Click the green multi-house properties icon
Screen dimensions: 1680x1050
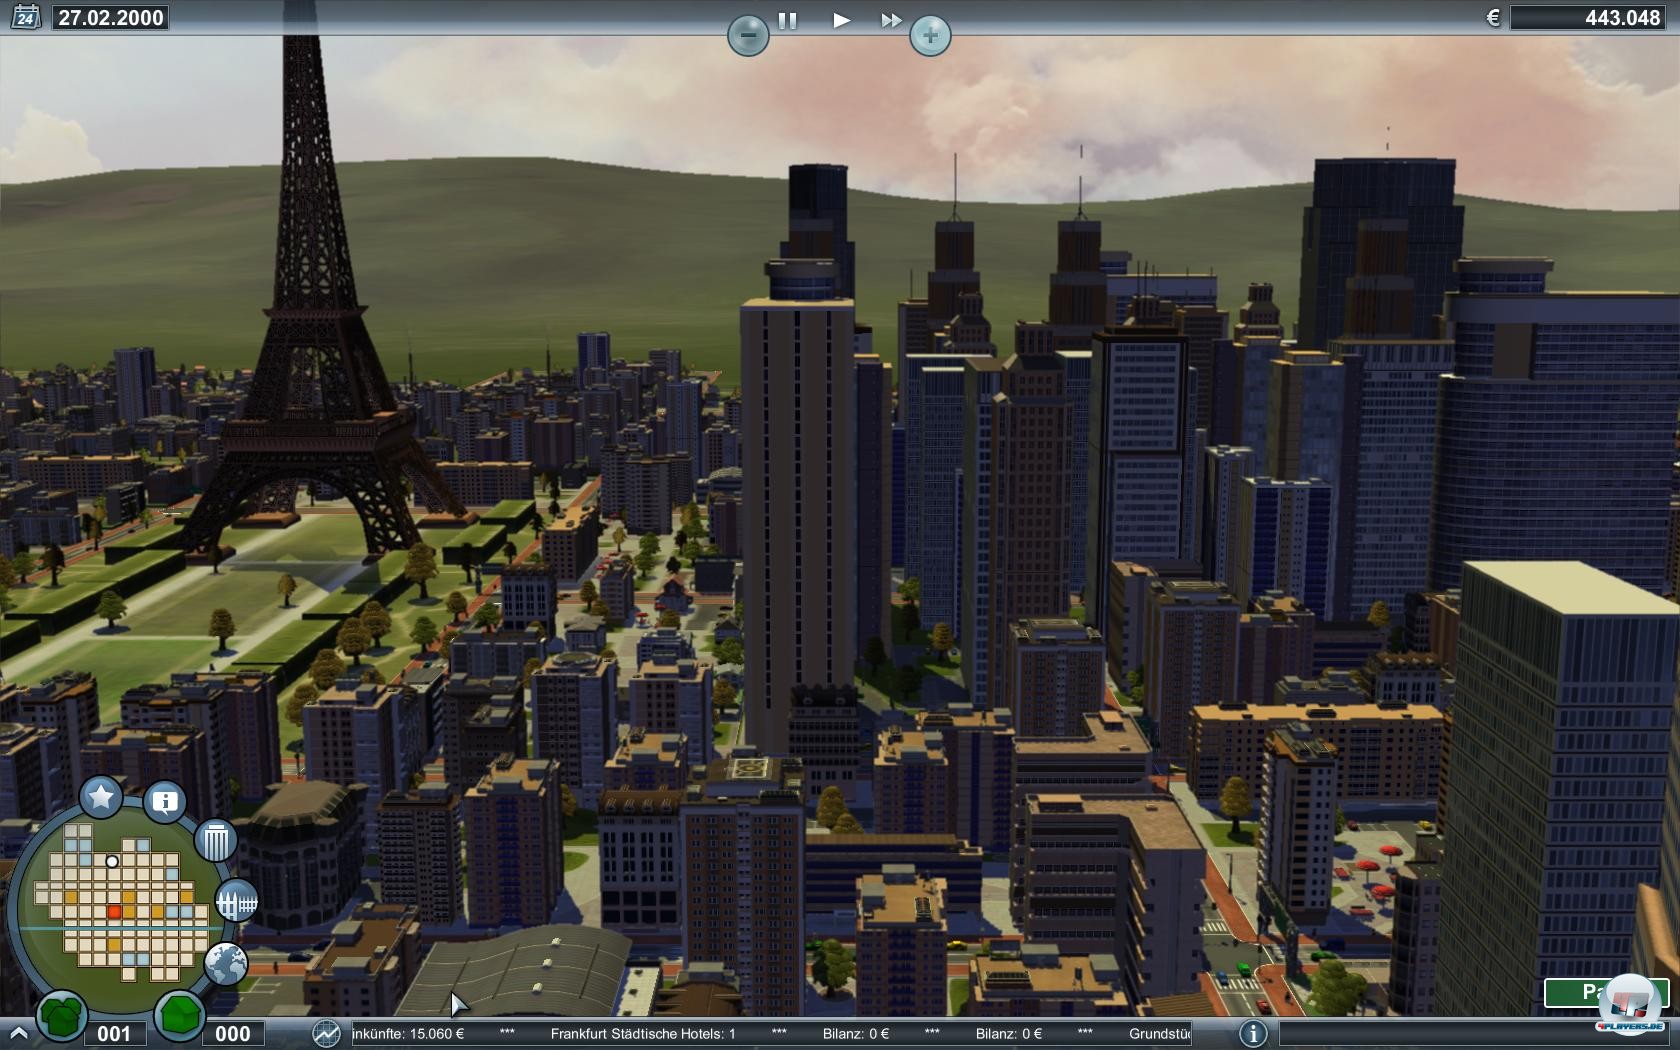coord(62,1014)
